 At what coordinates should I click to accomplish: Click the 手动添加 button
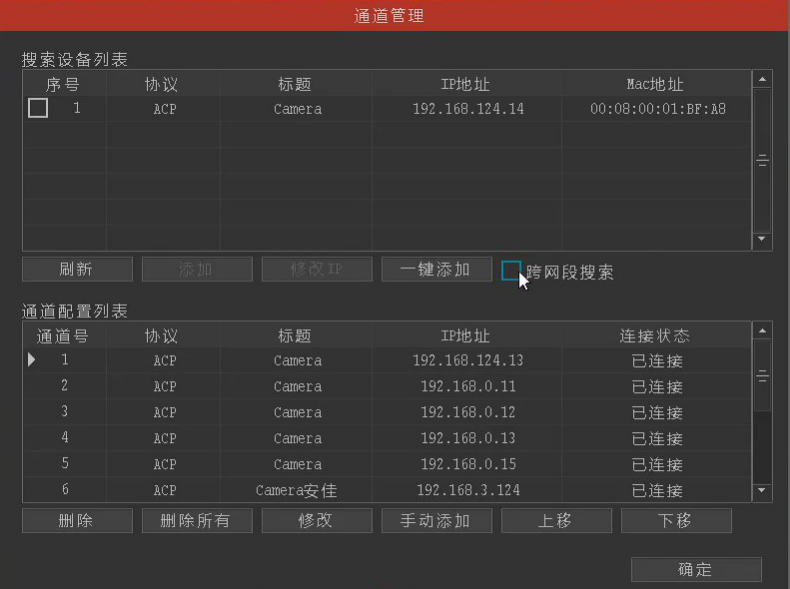436,520
